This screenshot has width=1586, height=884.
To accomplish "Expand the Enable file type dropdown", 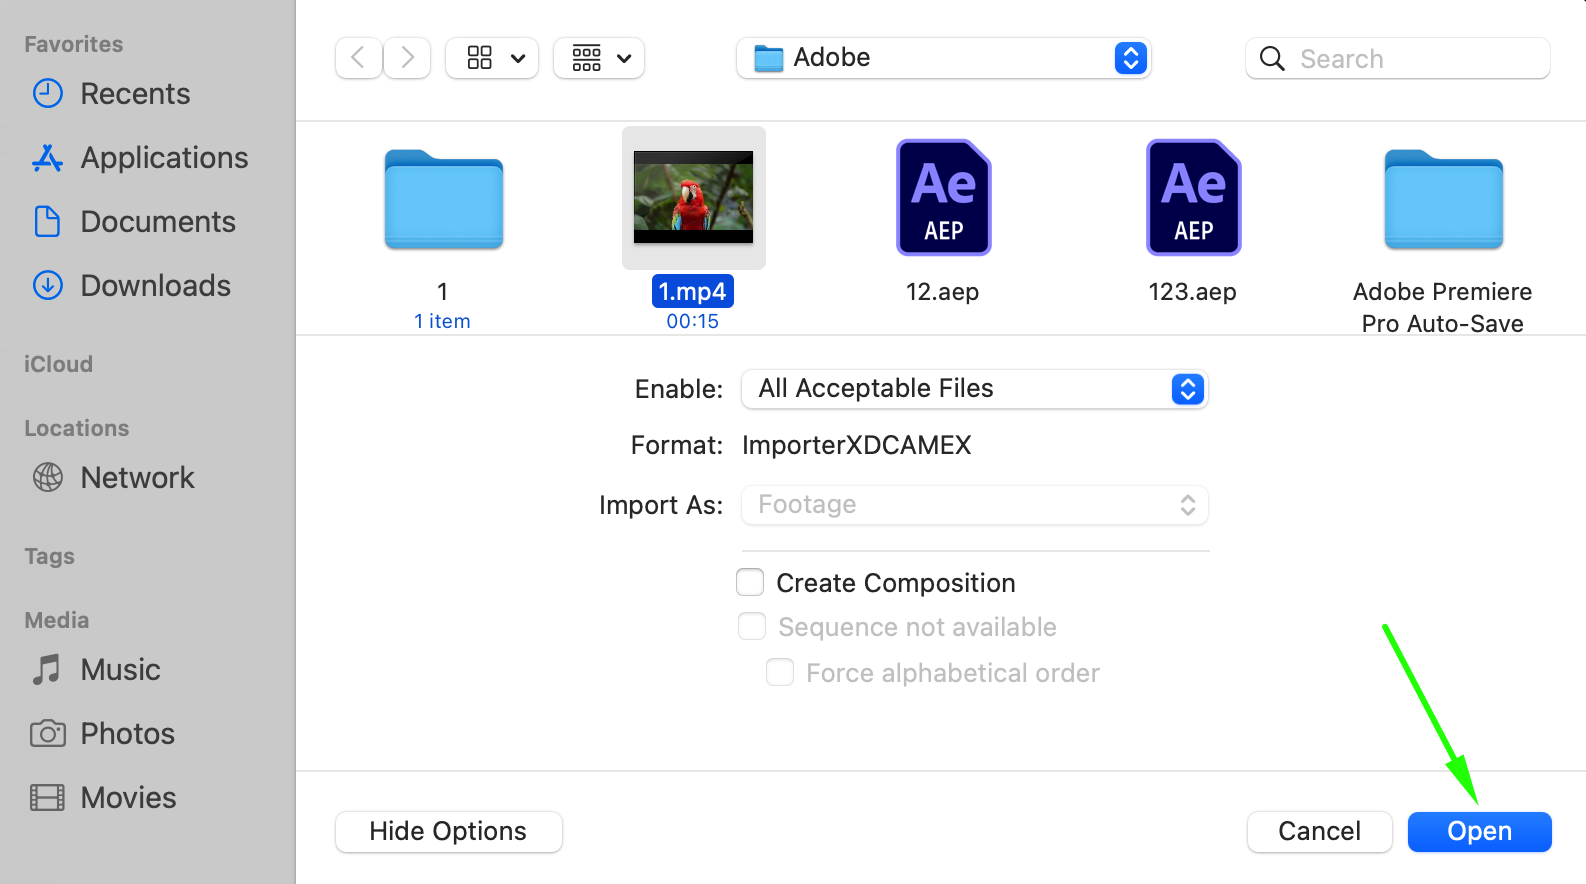I will [x=974, y=389].
